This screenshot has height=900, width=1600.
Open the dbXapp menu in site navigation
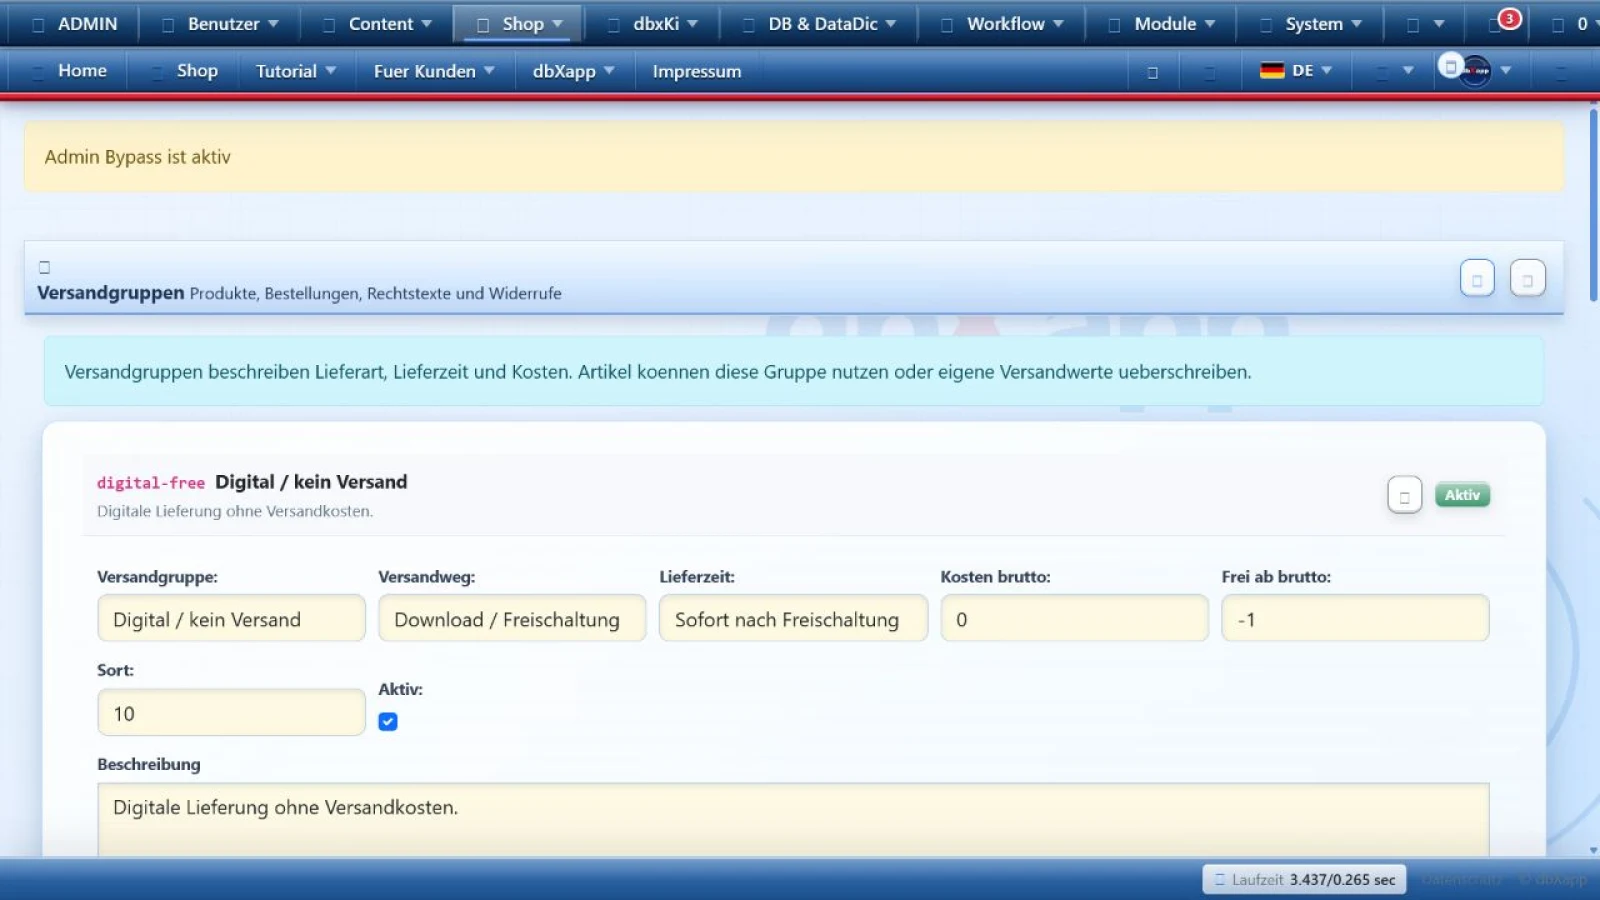tap(573, 71)
